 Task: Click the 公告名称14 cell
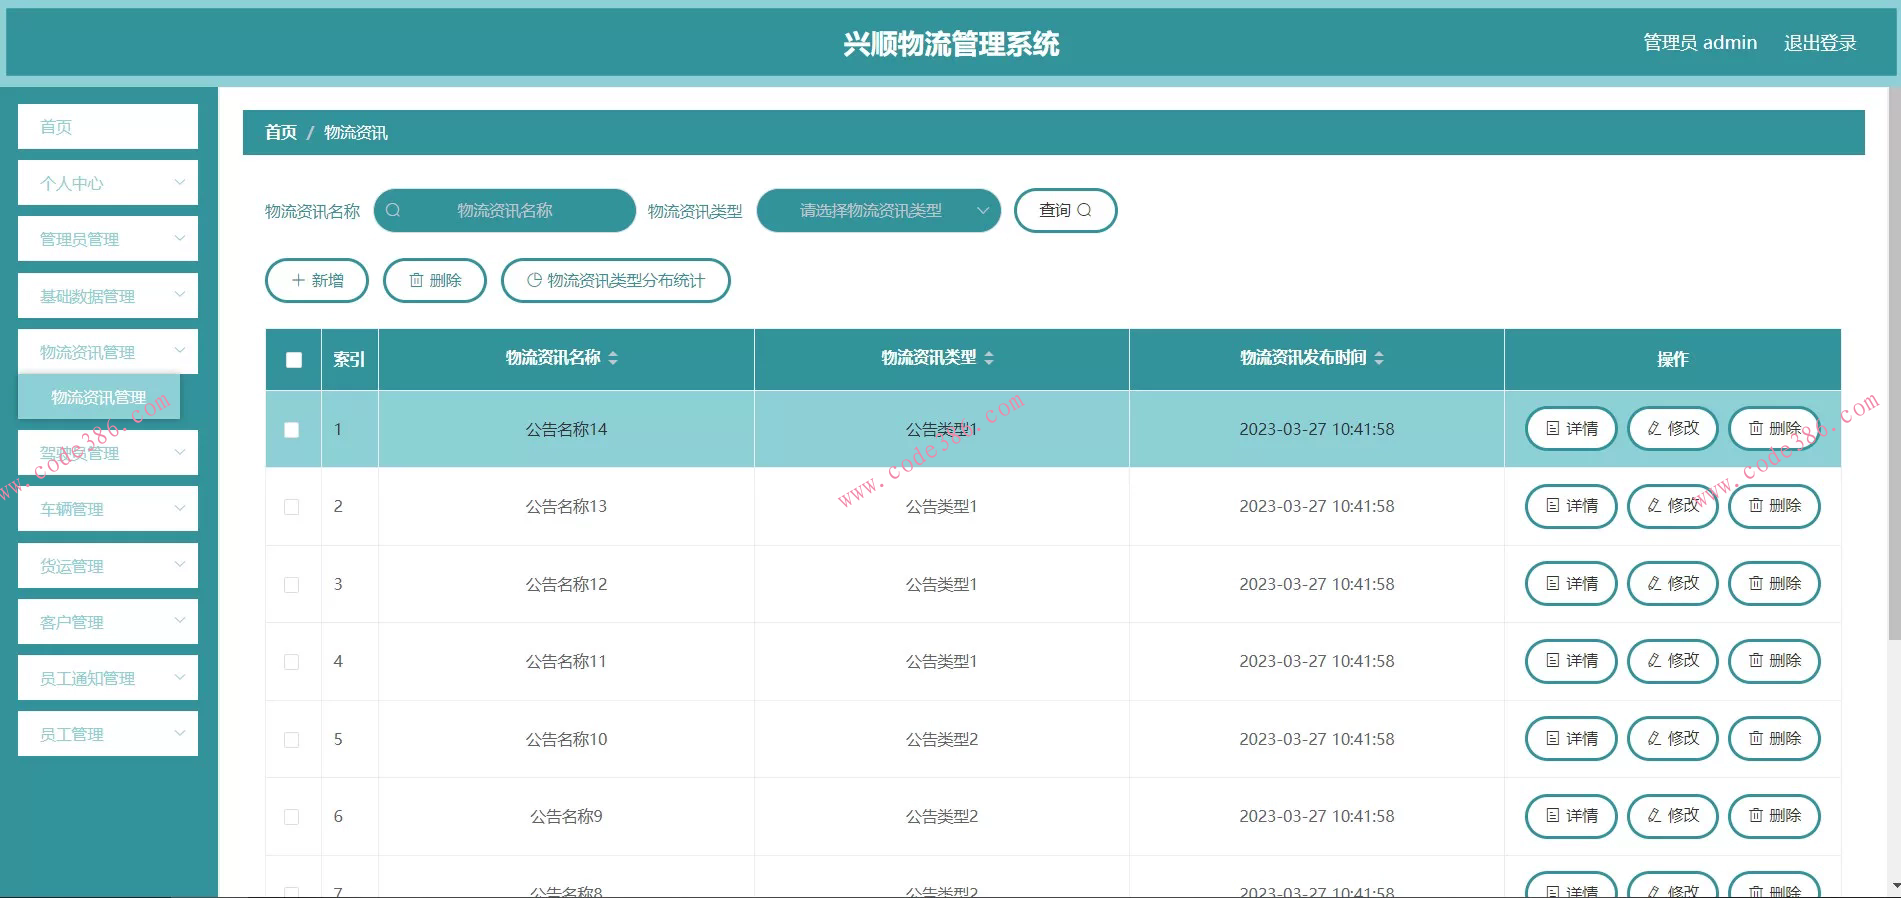coord(566,429)
